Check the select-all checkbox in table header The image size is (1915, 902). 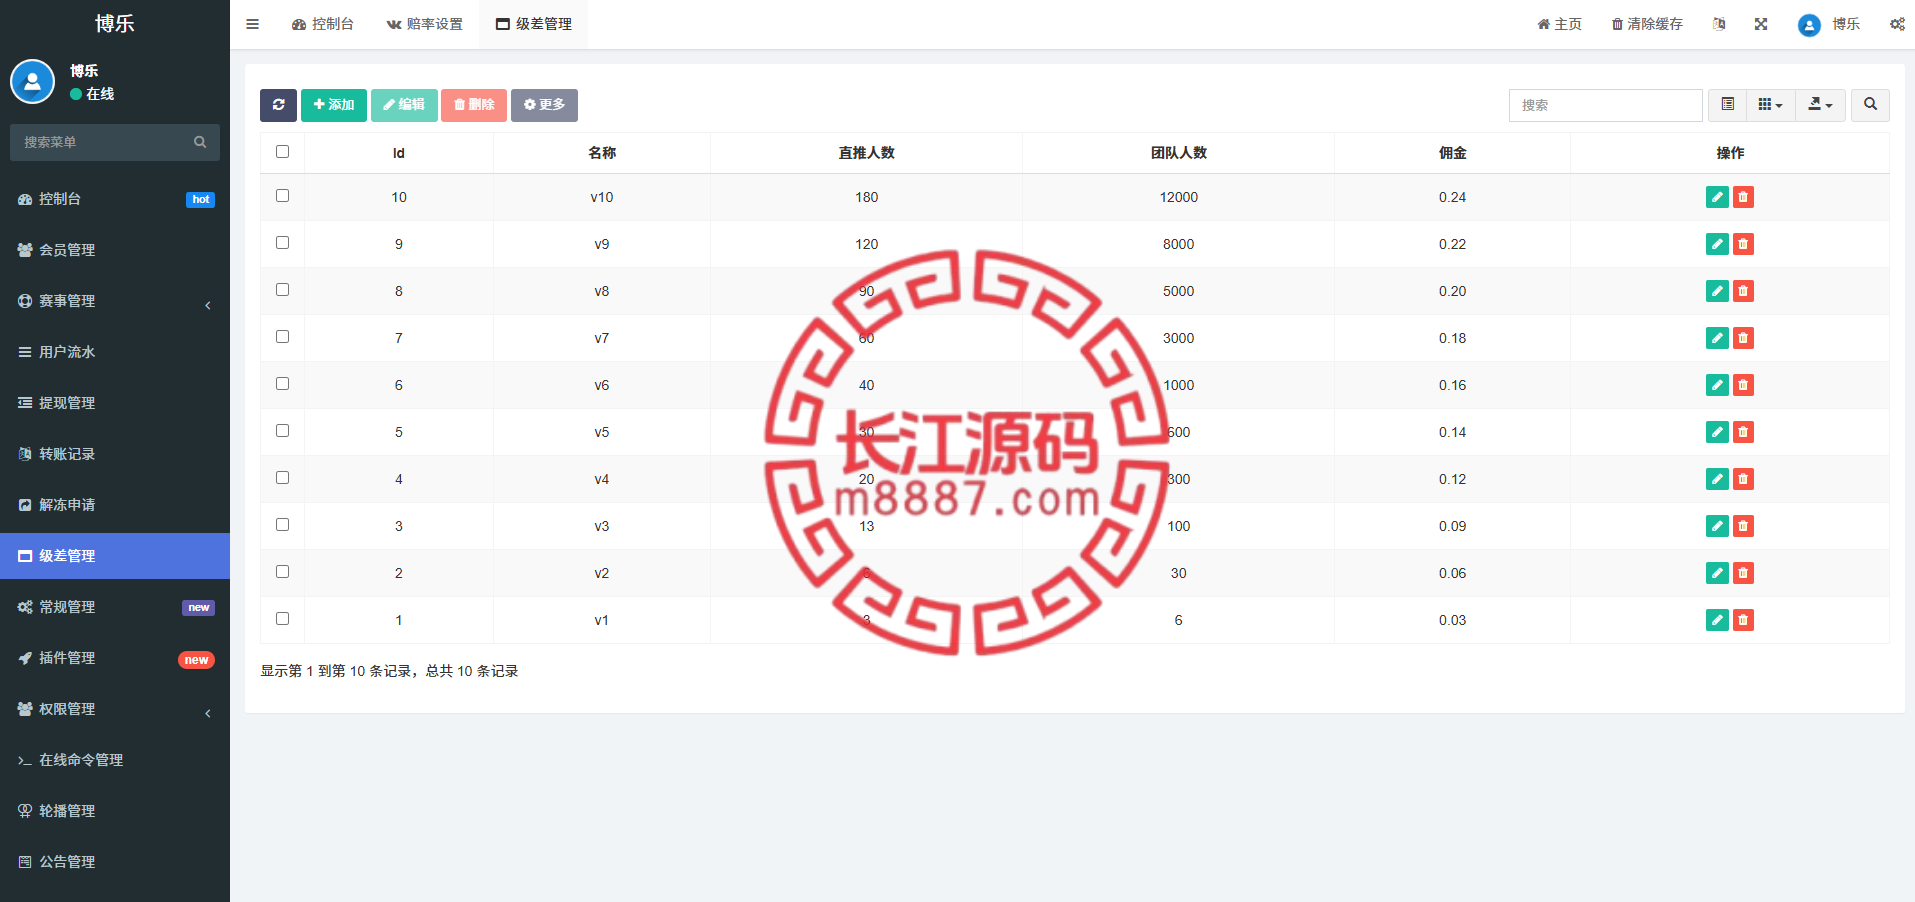coord(282,152)
